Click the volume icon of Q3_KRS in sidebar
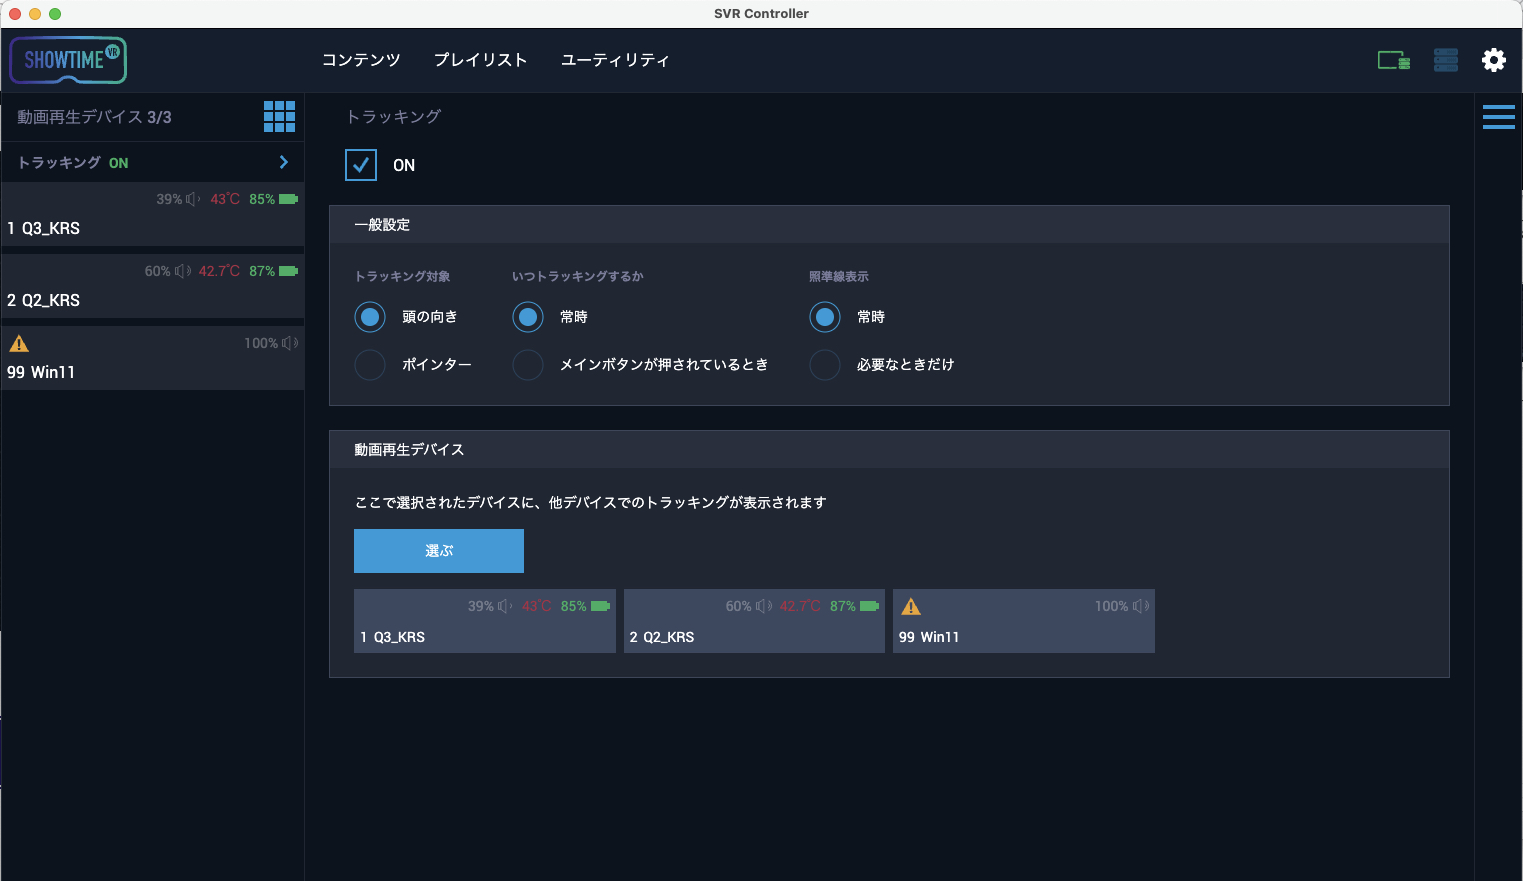The image size is (1523, 881). pos(193,199)
